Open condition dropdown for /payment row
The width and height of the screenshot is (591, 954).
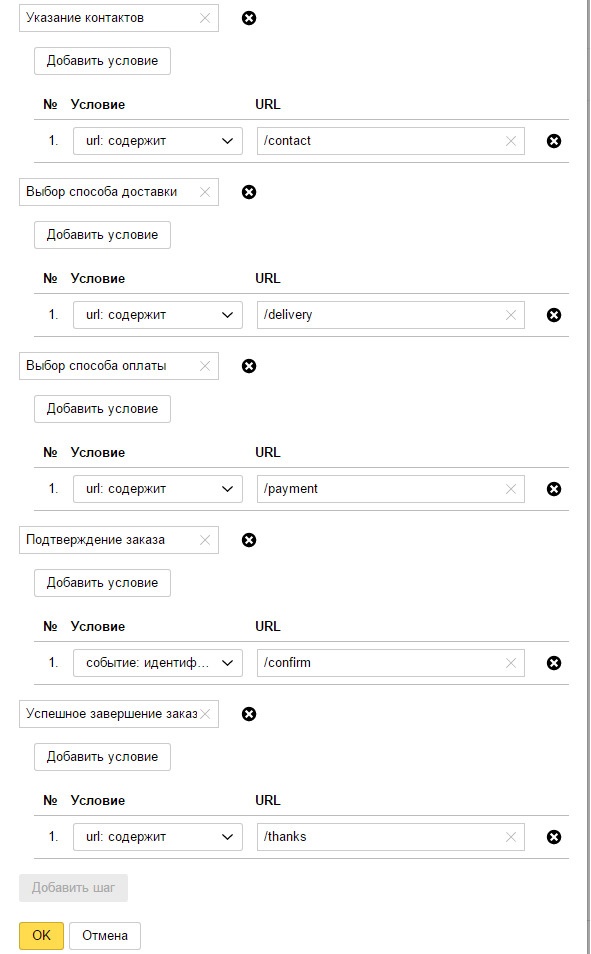[158, 489]
